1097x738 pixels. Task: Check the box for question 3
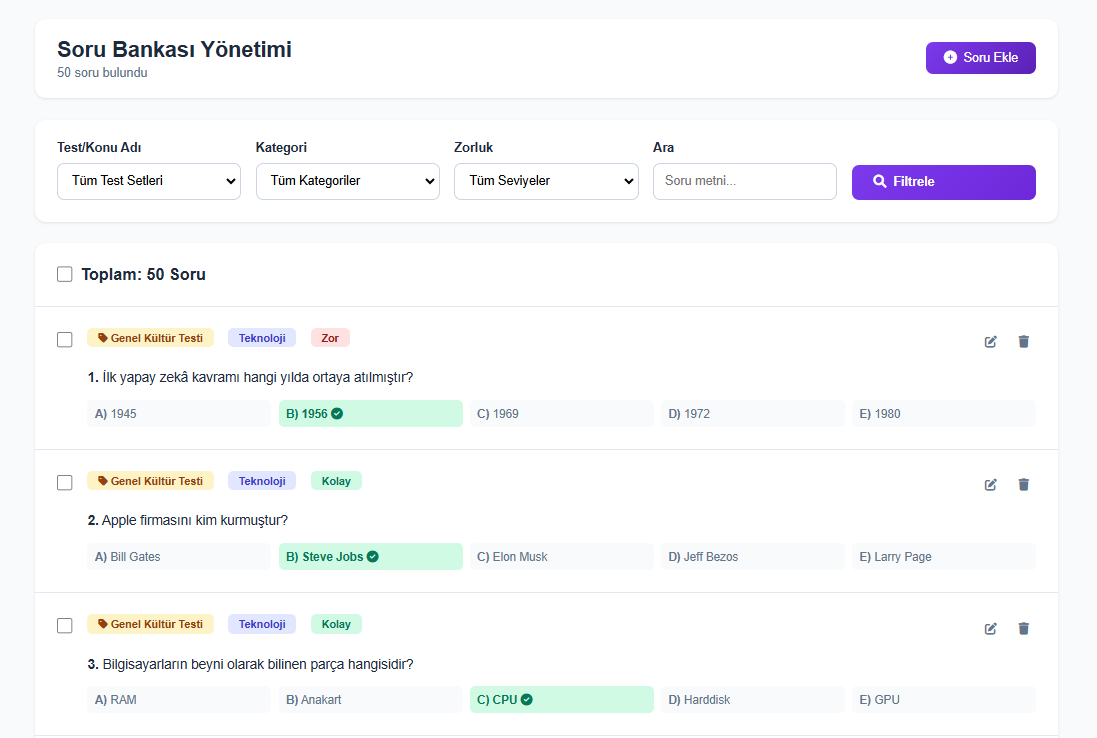tap(64, 625)
